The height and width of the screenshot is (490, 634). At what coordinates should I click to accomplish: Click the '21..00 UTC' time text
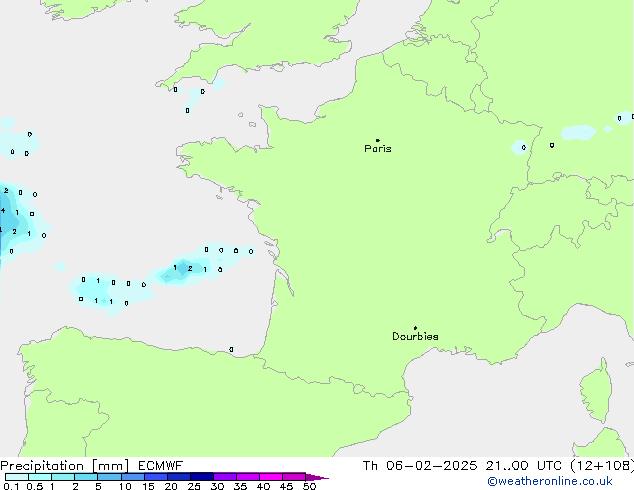(x=524, y=466)
